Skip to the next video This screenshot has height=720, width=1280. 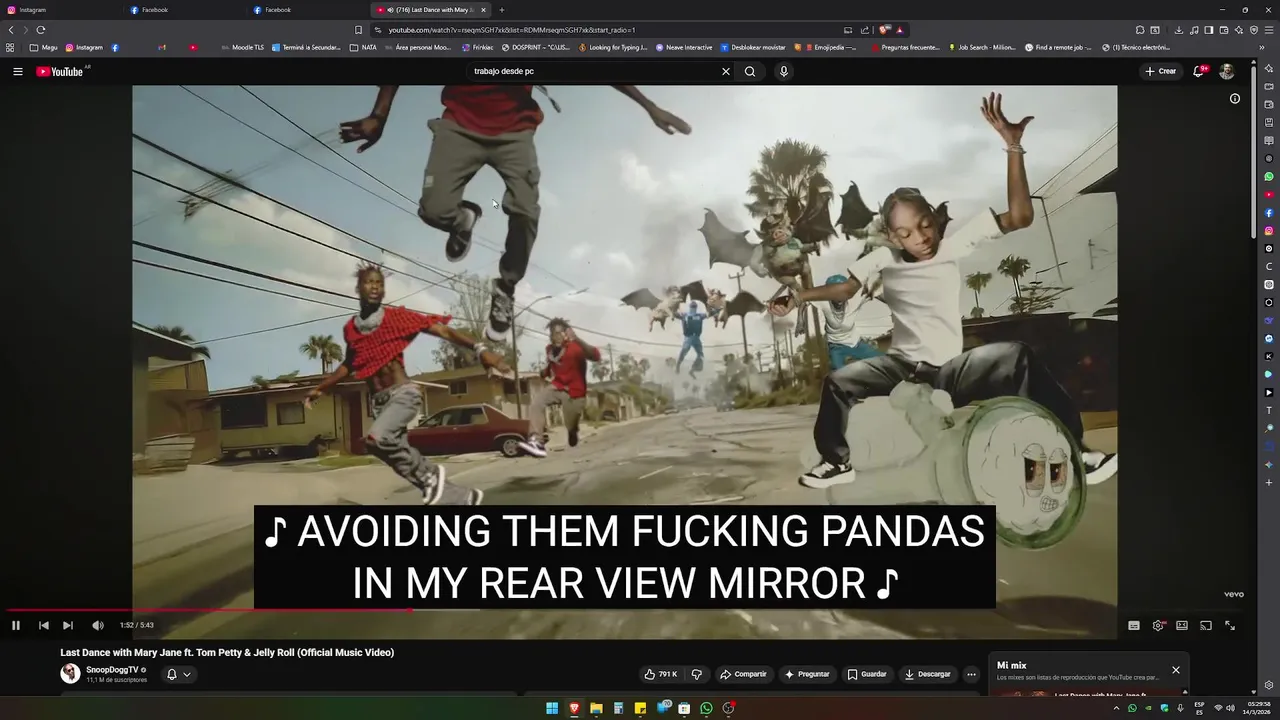pyautogui.click(x=68, y=625)
